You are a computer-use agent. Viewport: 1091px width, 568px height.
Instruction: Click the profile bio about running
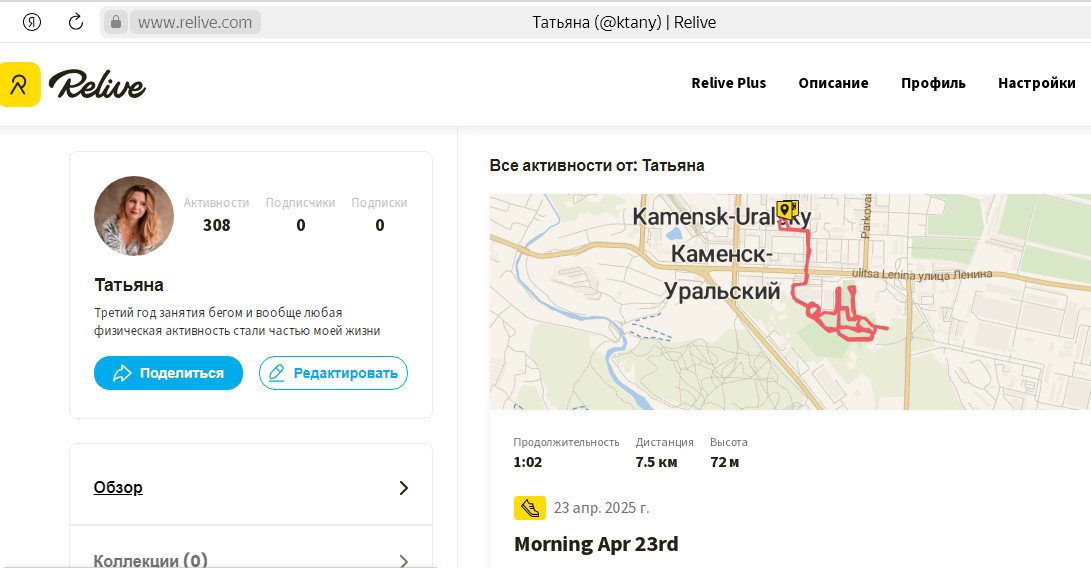tap(237, 322)
